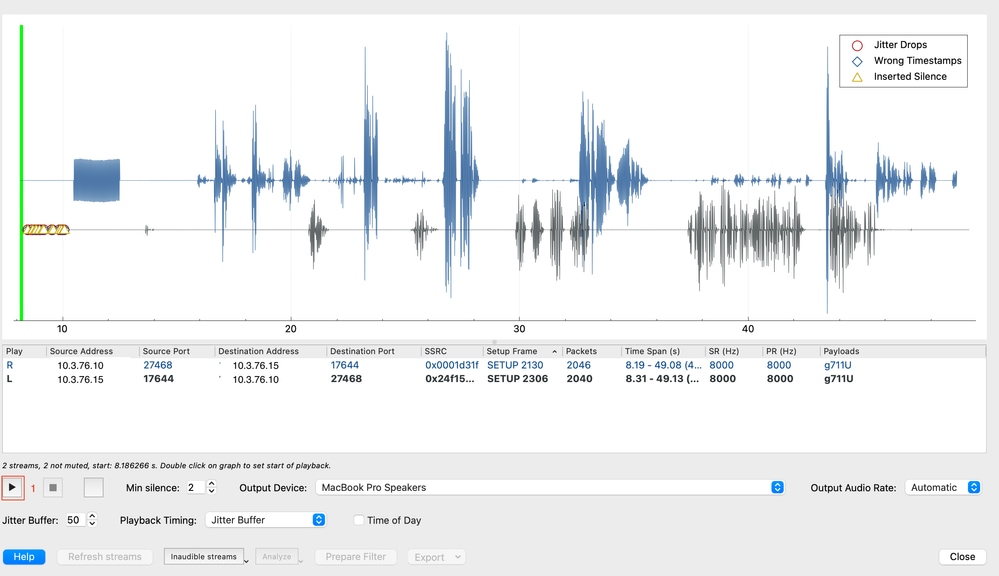
Task: Click the Close button
Action: [962, 557]
